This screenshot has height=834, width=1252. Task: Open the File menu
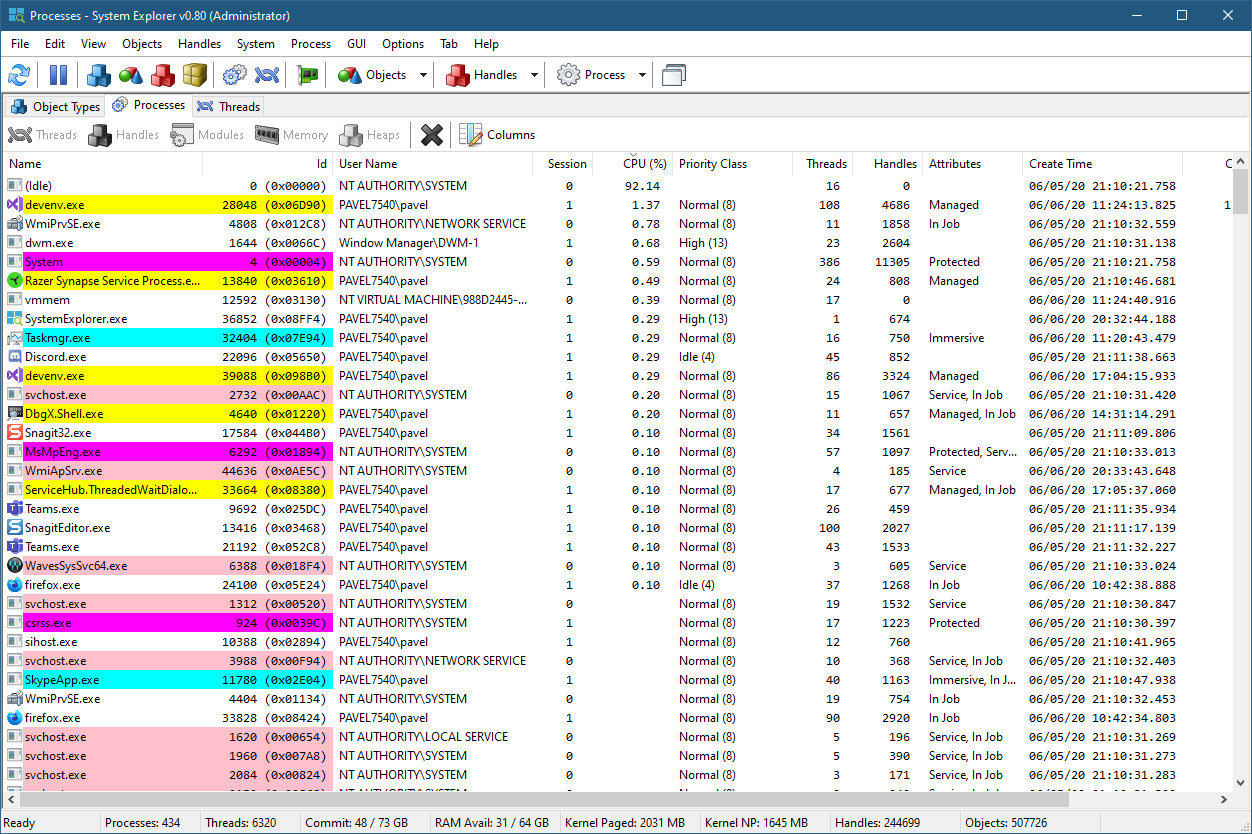20,44
